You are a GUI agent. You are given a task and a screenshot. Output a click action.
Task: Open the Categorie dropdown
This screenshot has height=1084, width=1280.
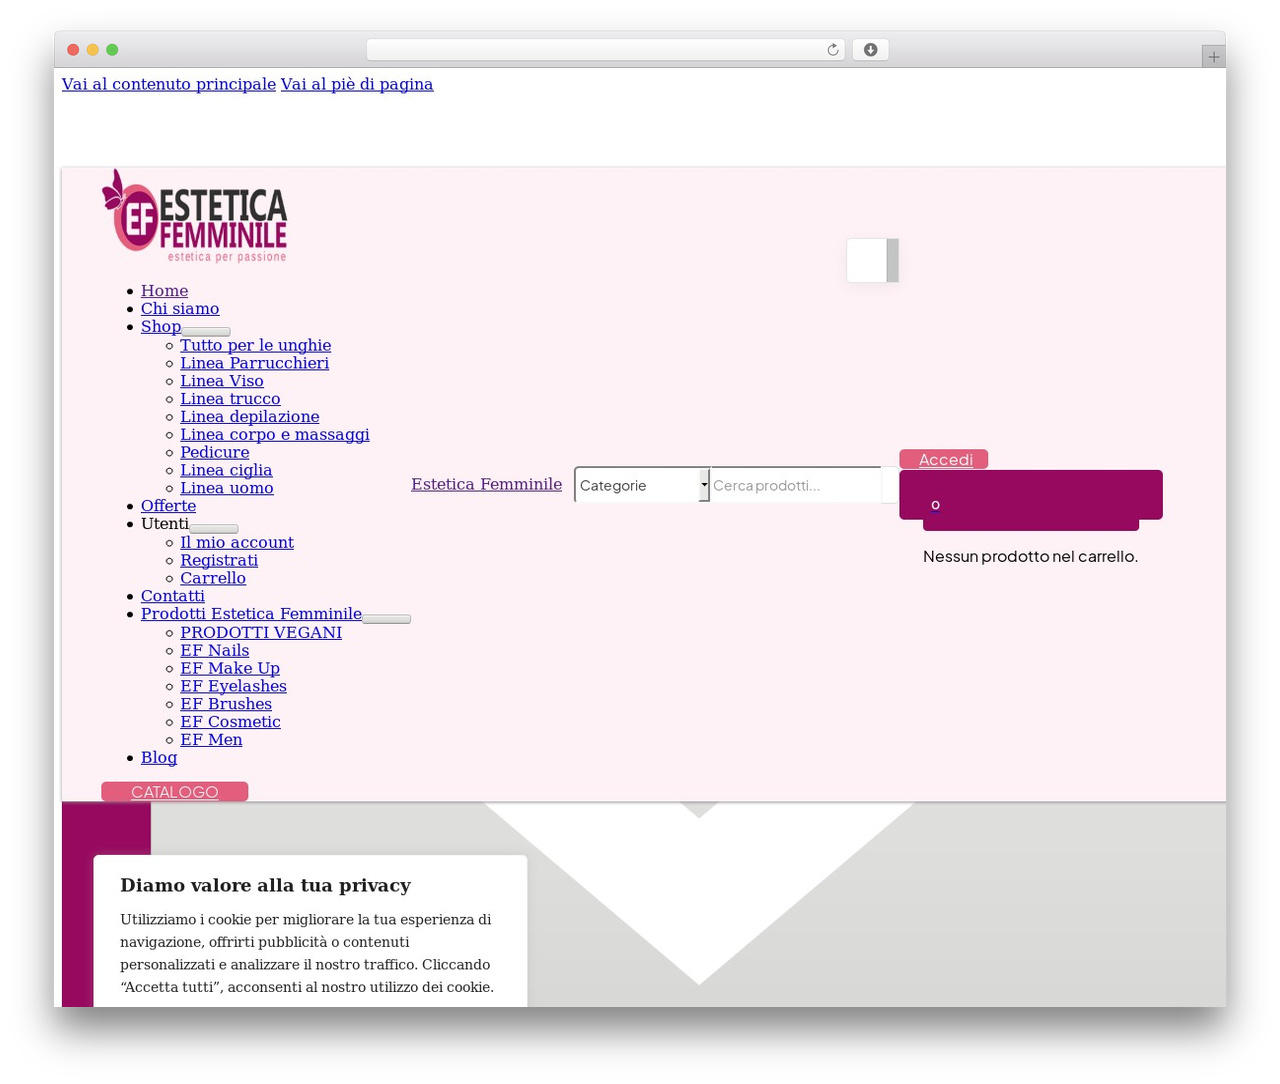coord(642,485)
